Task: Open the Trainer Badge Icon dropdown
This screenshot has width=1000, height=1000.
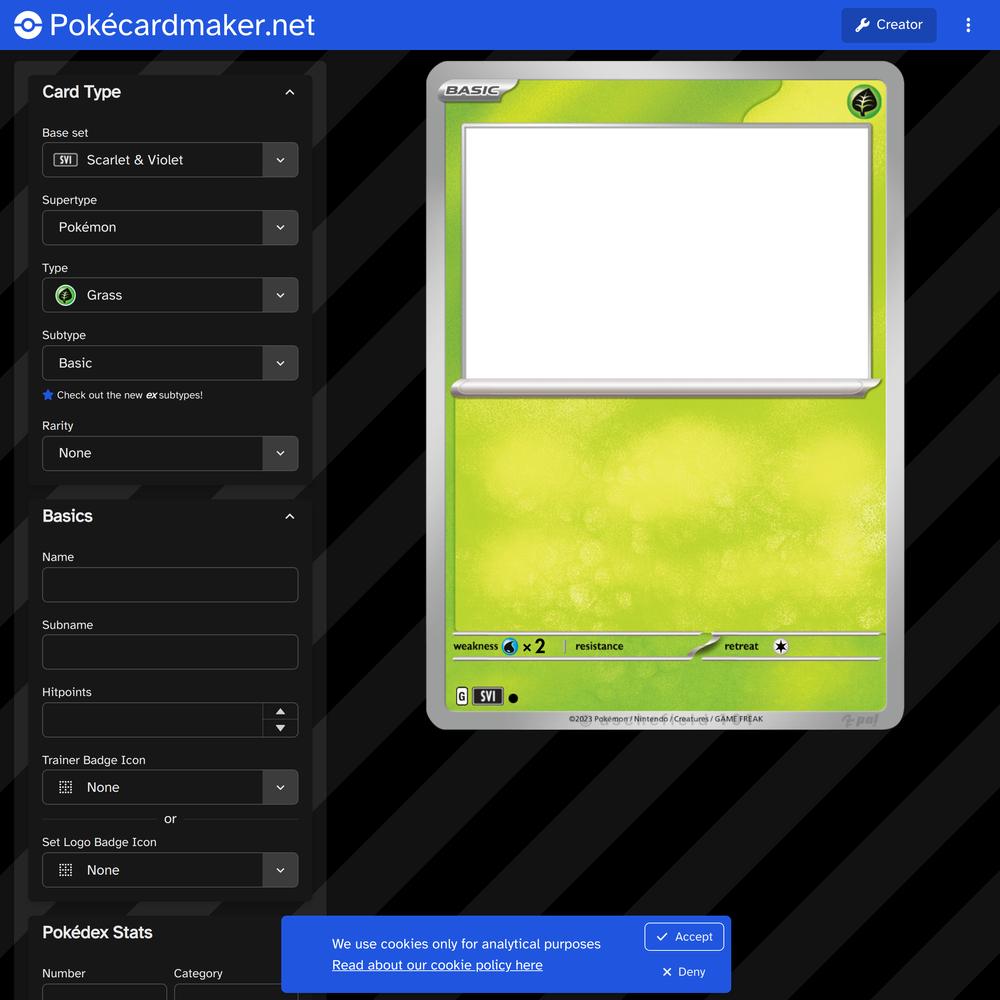Action: (x=170, y=787)
